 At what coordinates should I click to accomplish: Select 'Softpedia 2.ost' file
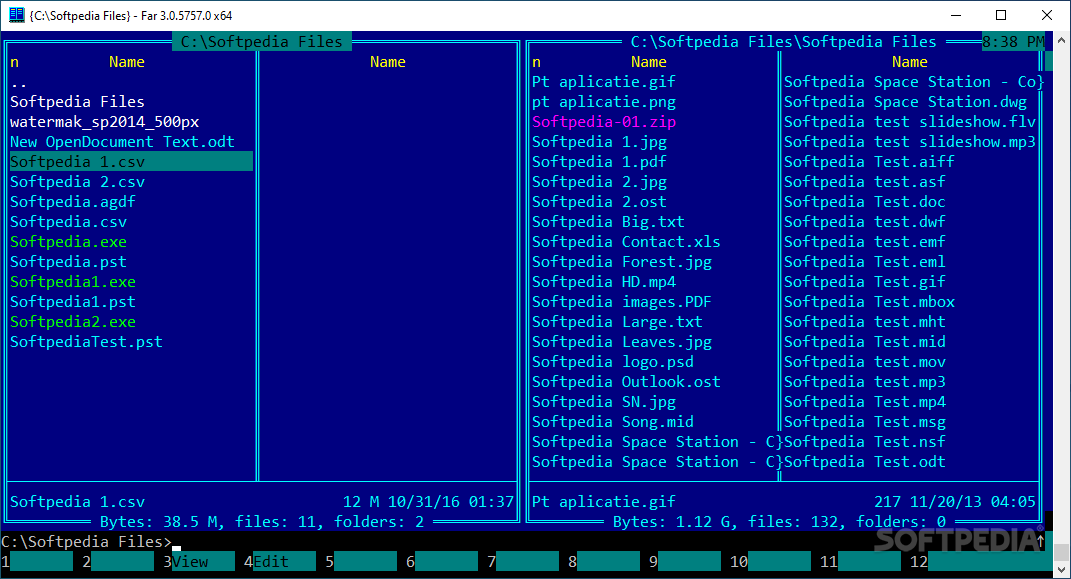(x=599, y=202)
